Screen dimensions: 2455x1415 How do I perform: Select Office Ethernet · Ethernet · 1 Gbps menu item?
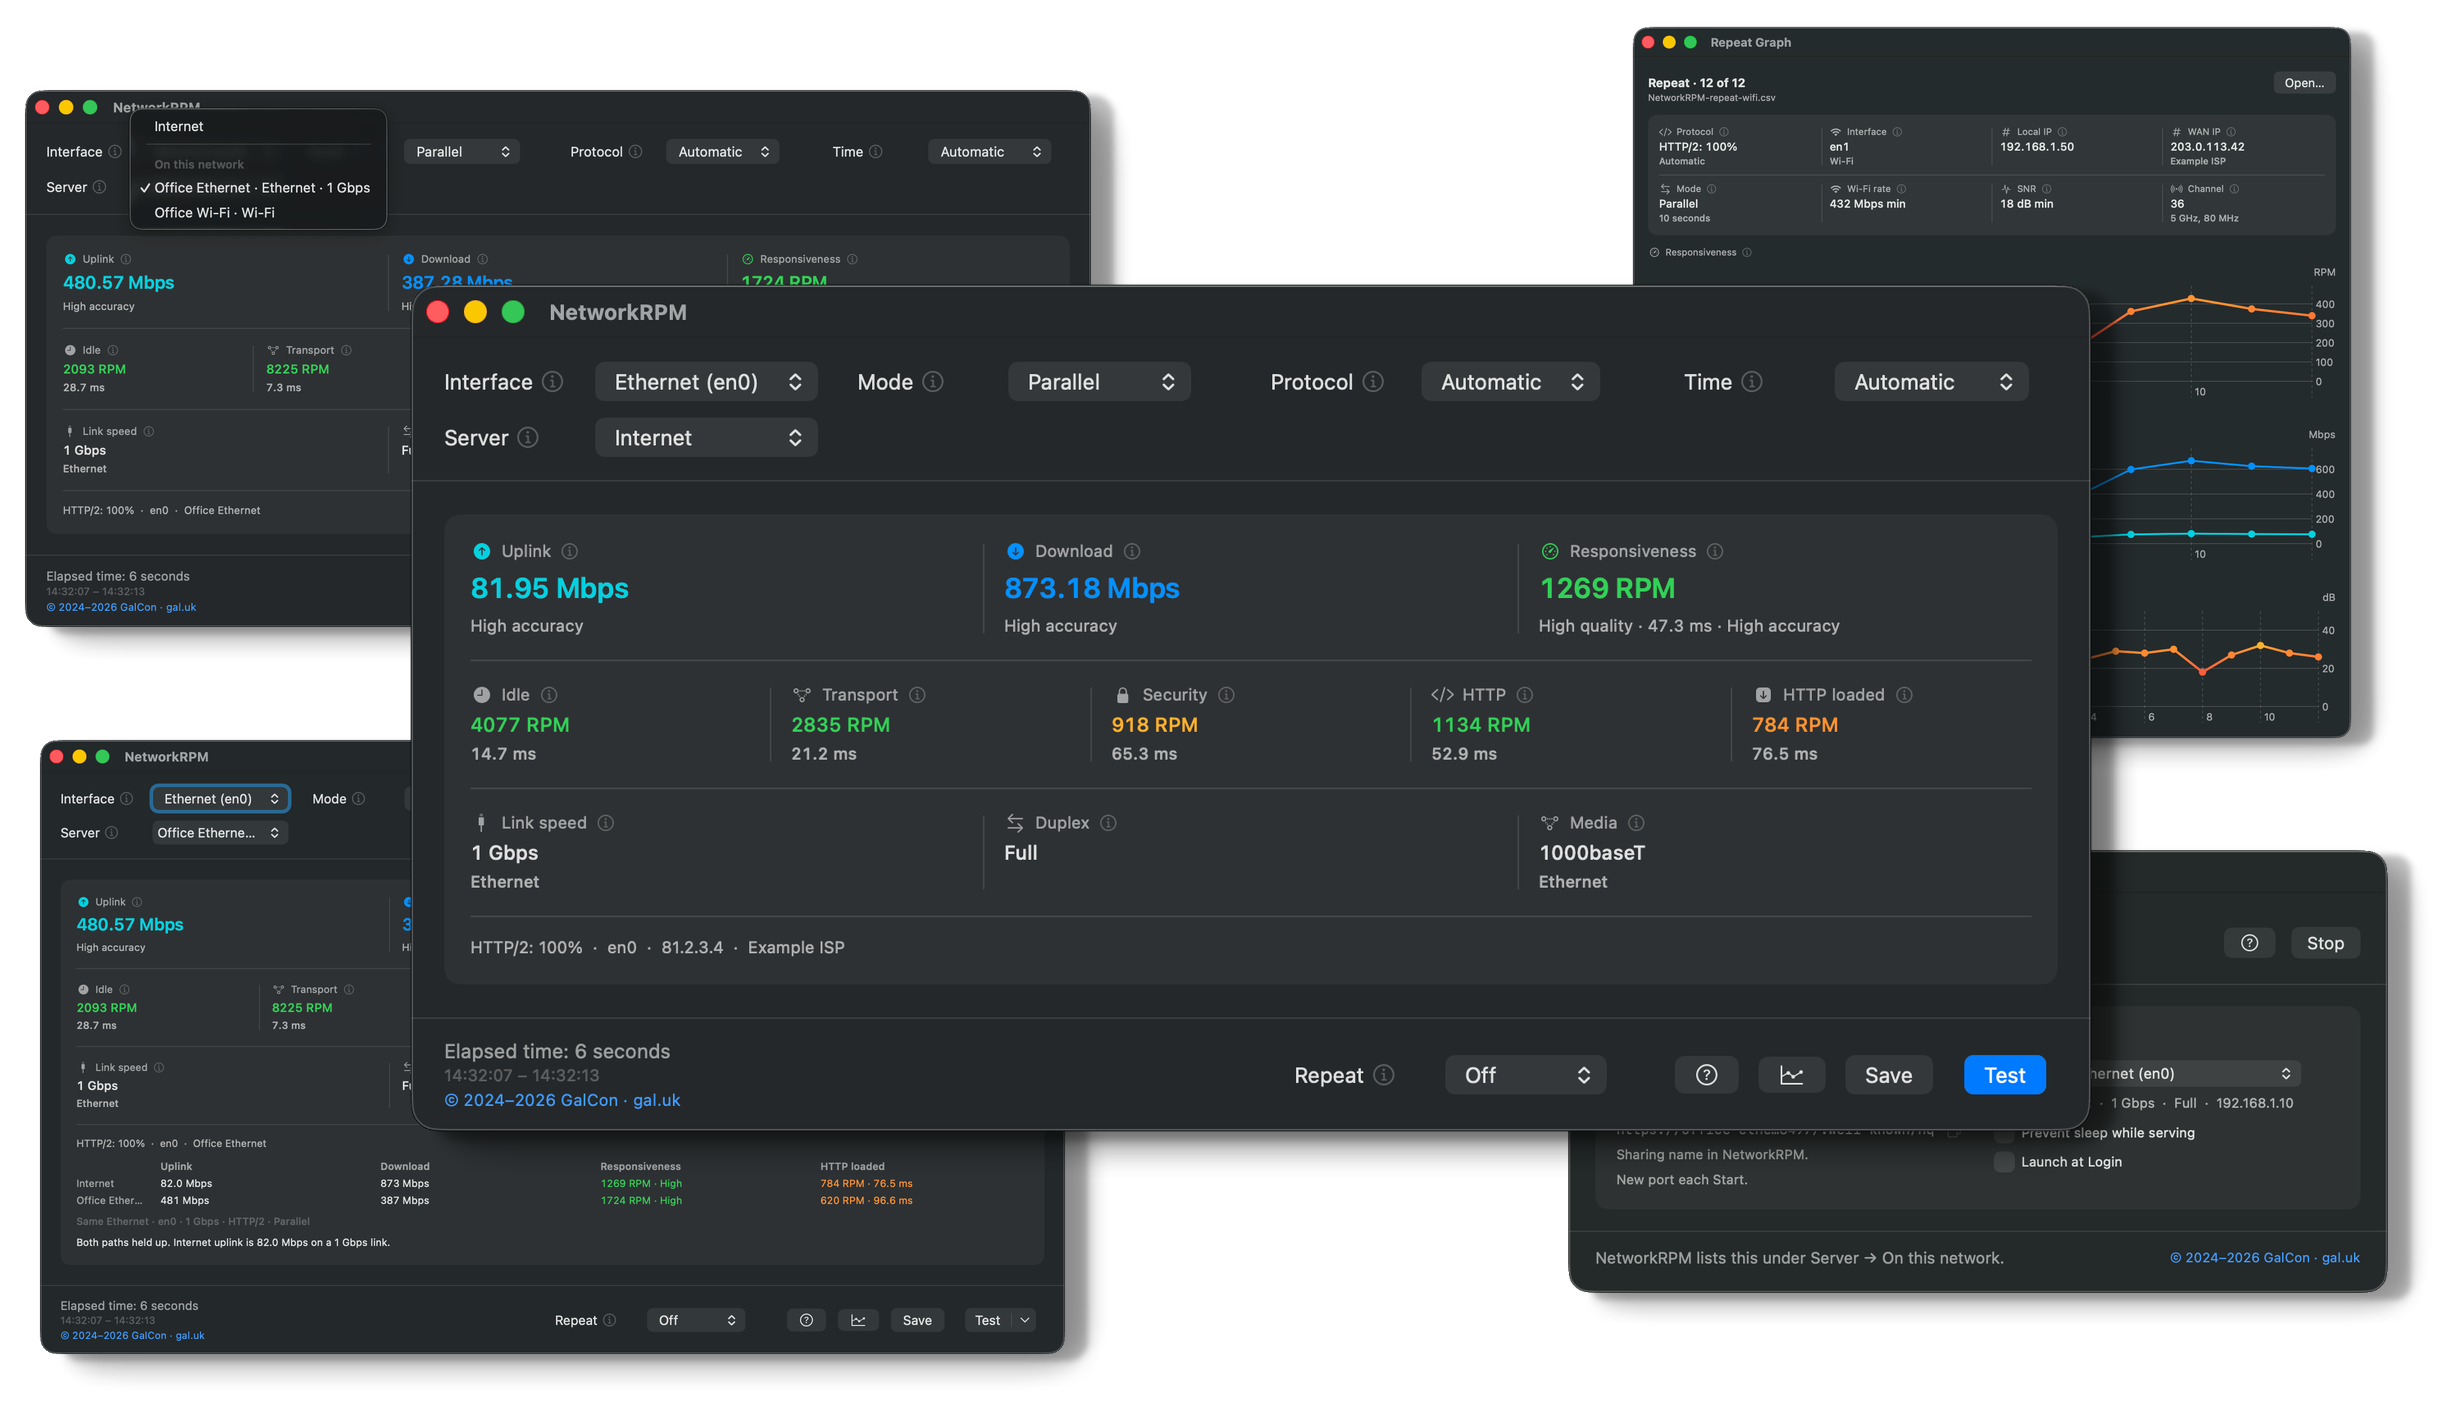(258, 188)
